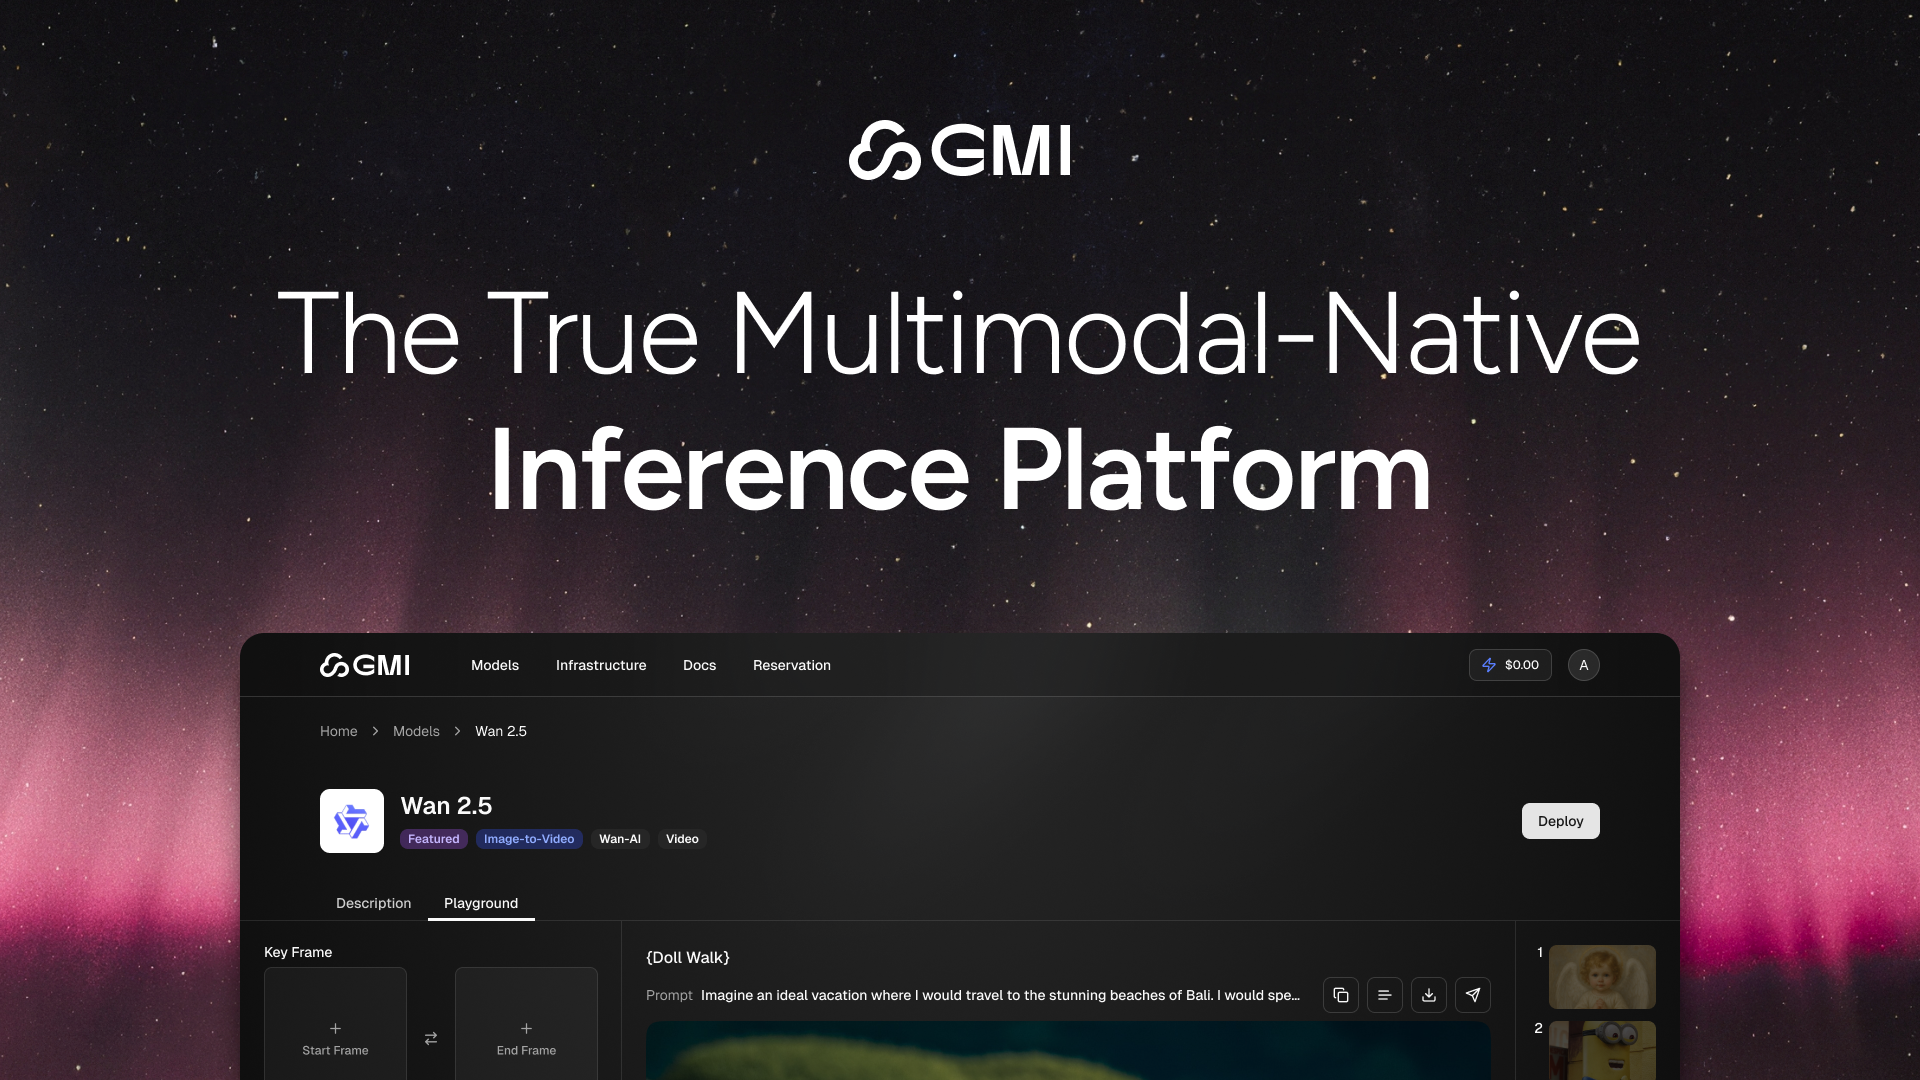Image resolution: width=1920 pixels, height=1080 pixels.
Task: Switch to the Description tab
Action: click(373, 903)
